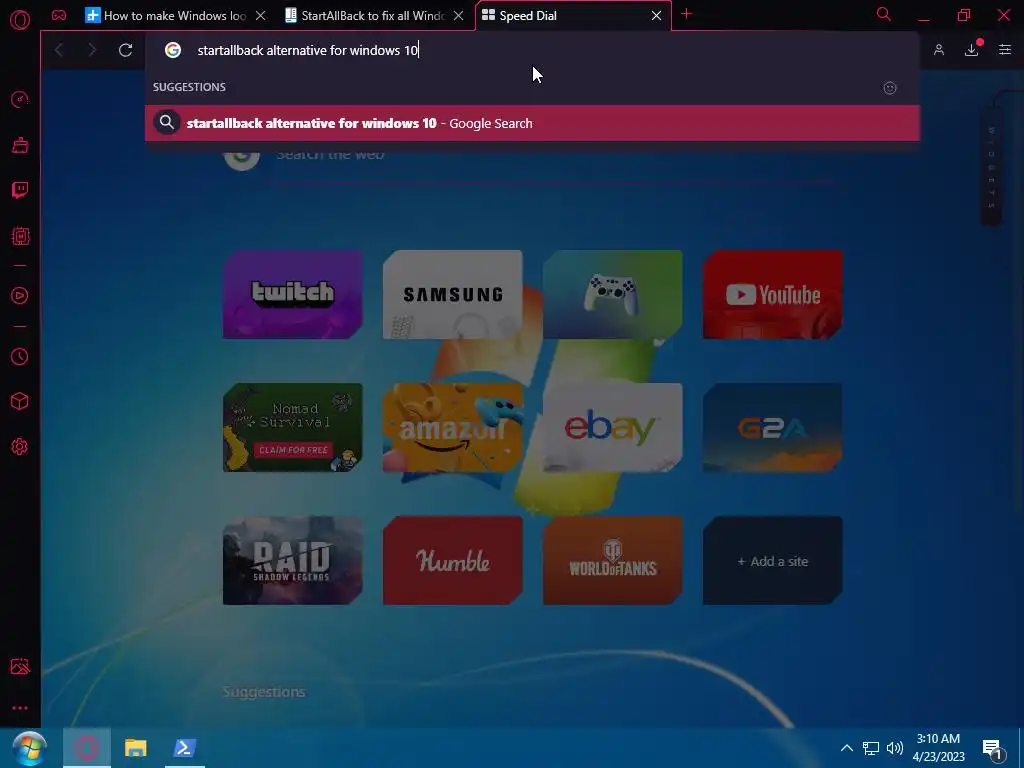Click the Widgets side tab

(x=991, y=168)
